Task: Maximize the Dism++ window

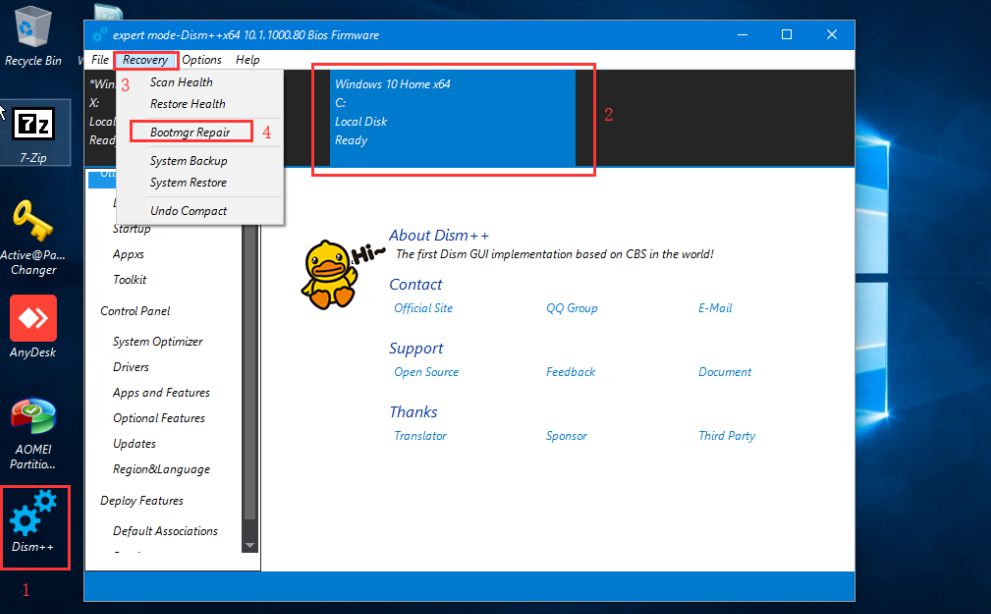Action: 786,35
